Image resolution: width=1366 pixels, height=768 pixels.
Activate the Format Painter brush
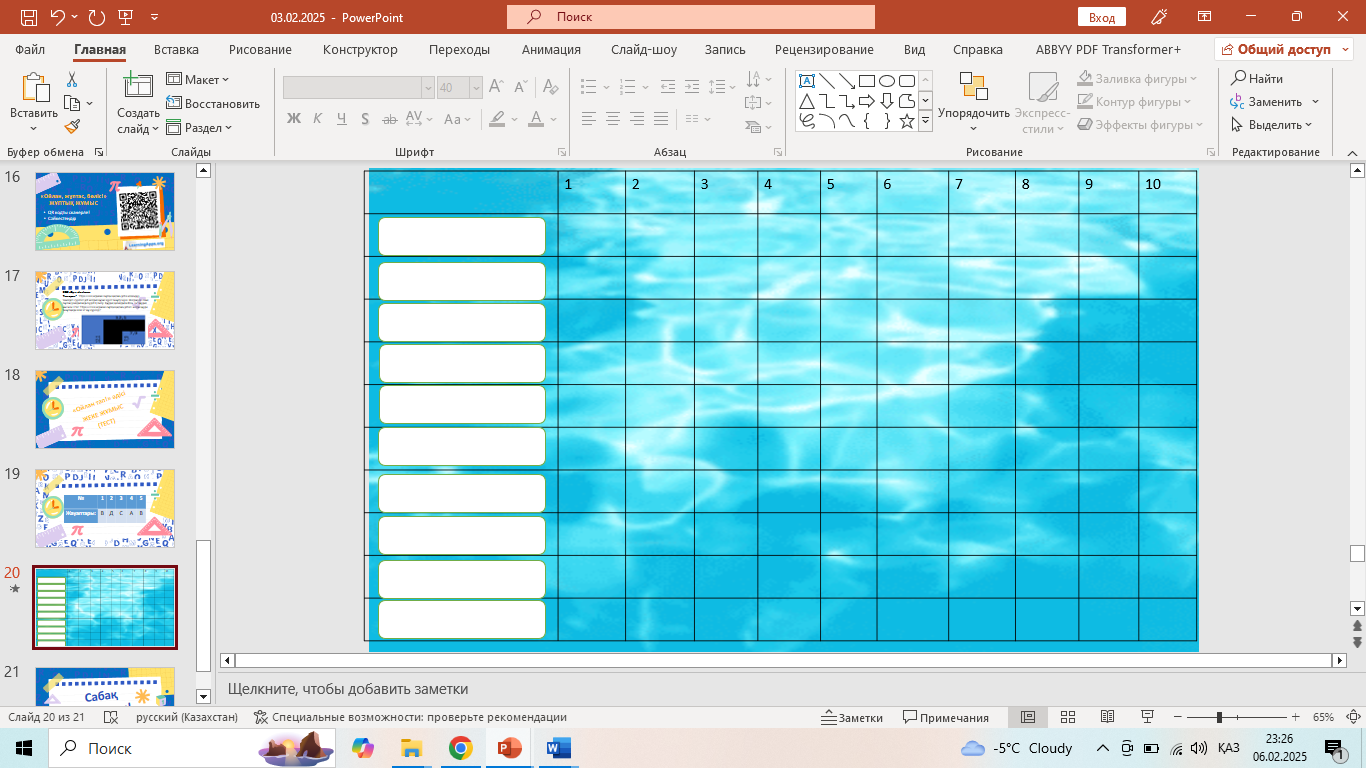[72, 127]
